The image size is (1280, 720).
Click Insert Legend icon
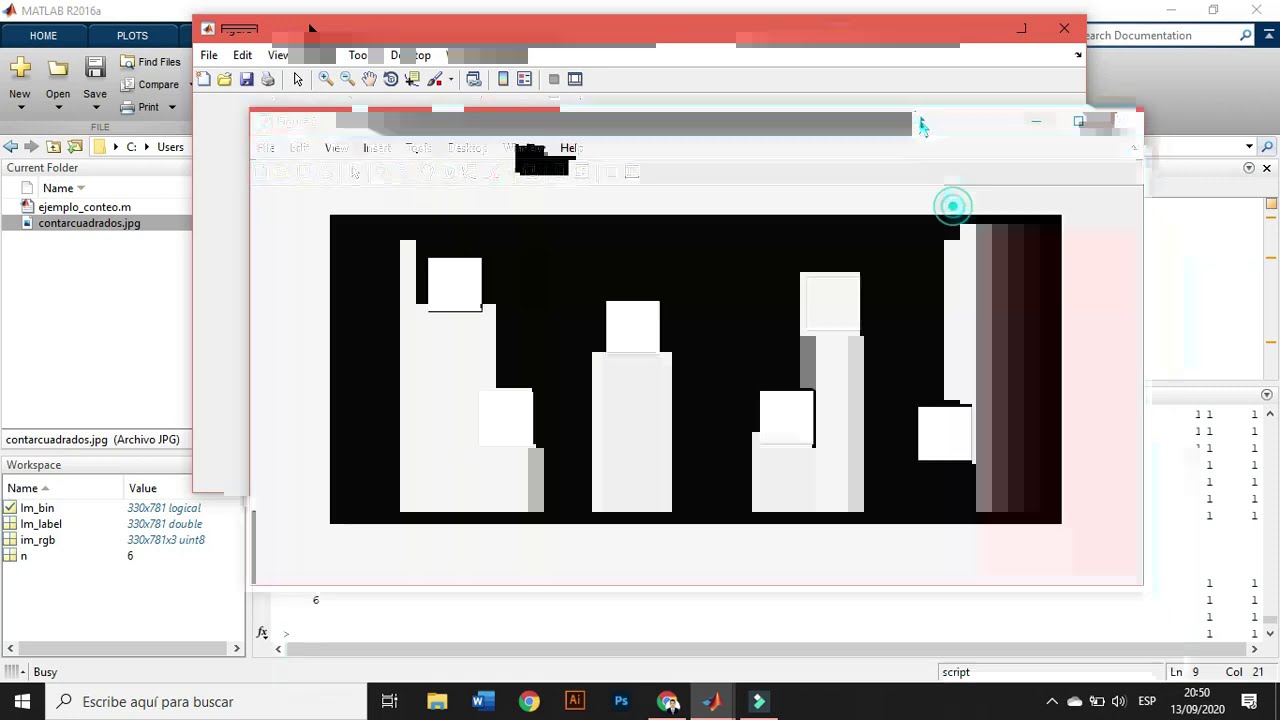pyautogui.click(x=524, y=79)
